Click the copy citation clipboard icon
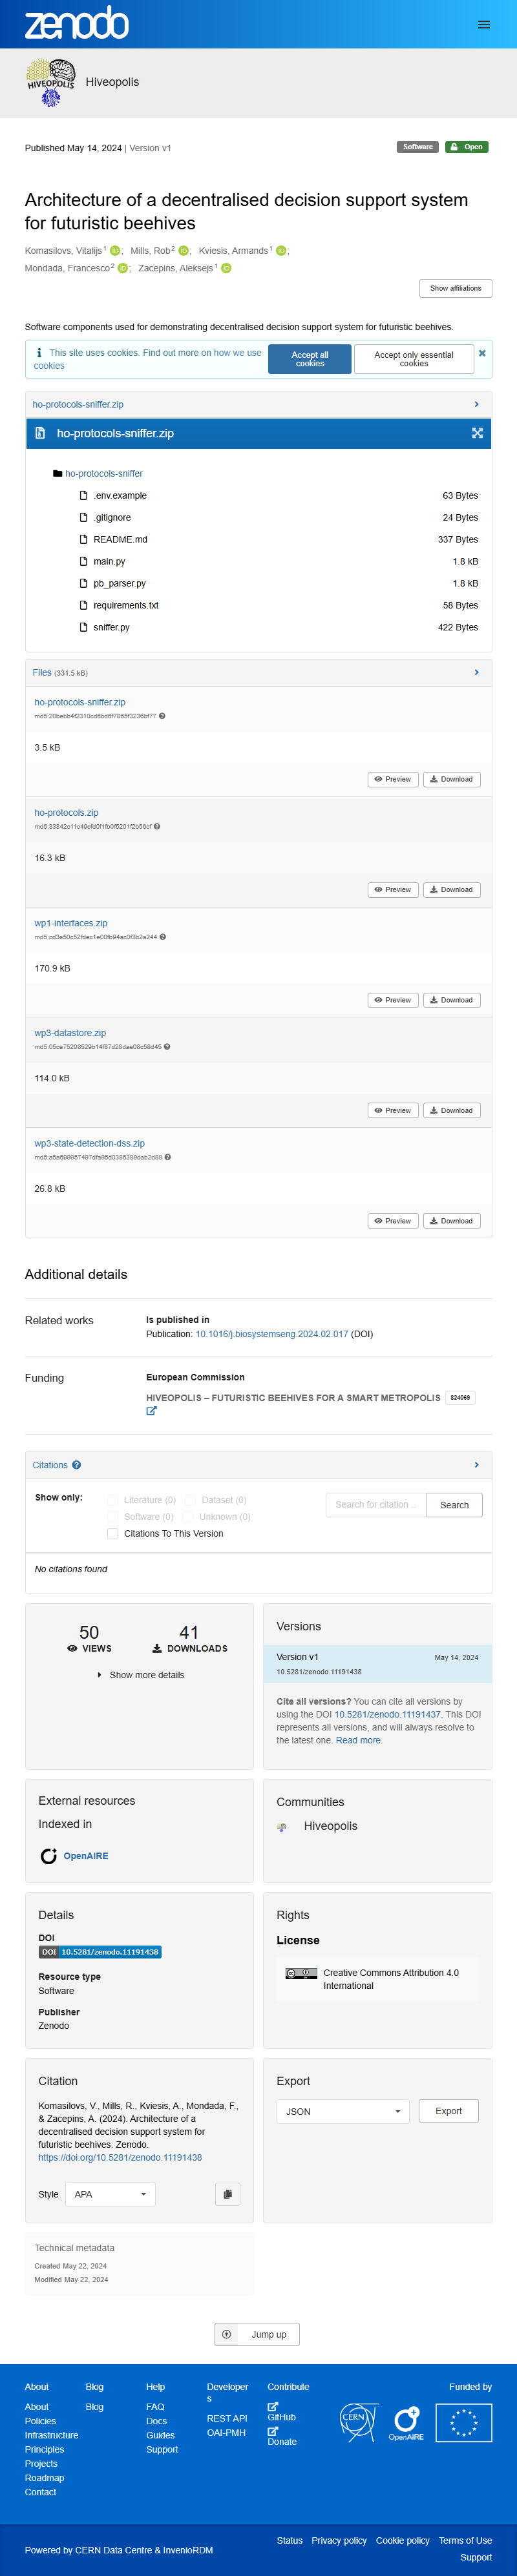 (x=228, y=2194)
